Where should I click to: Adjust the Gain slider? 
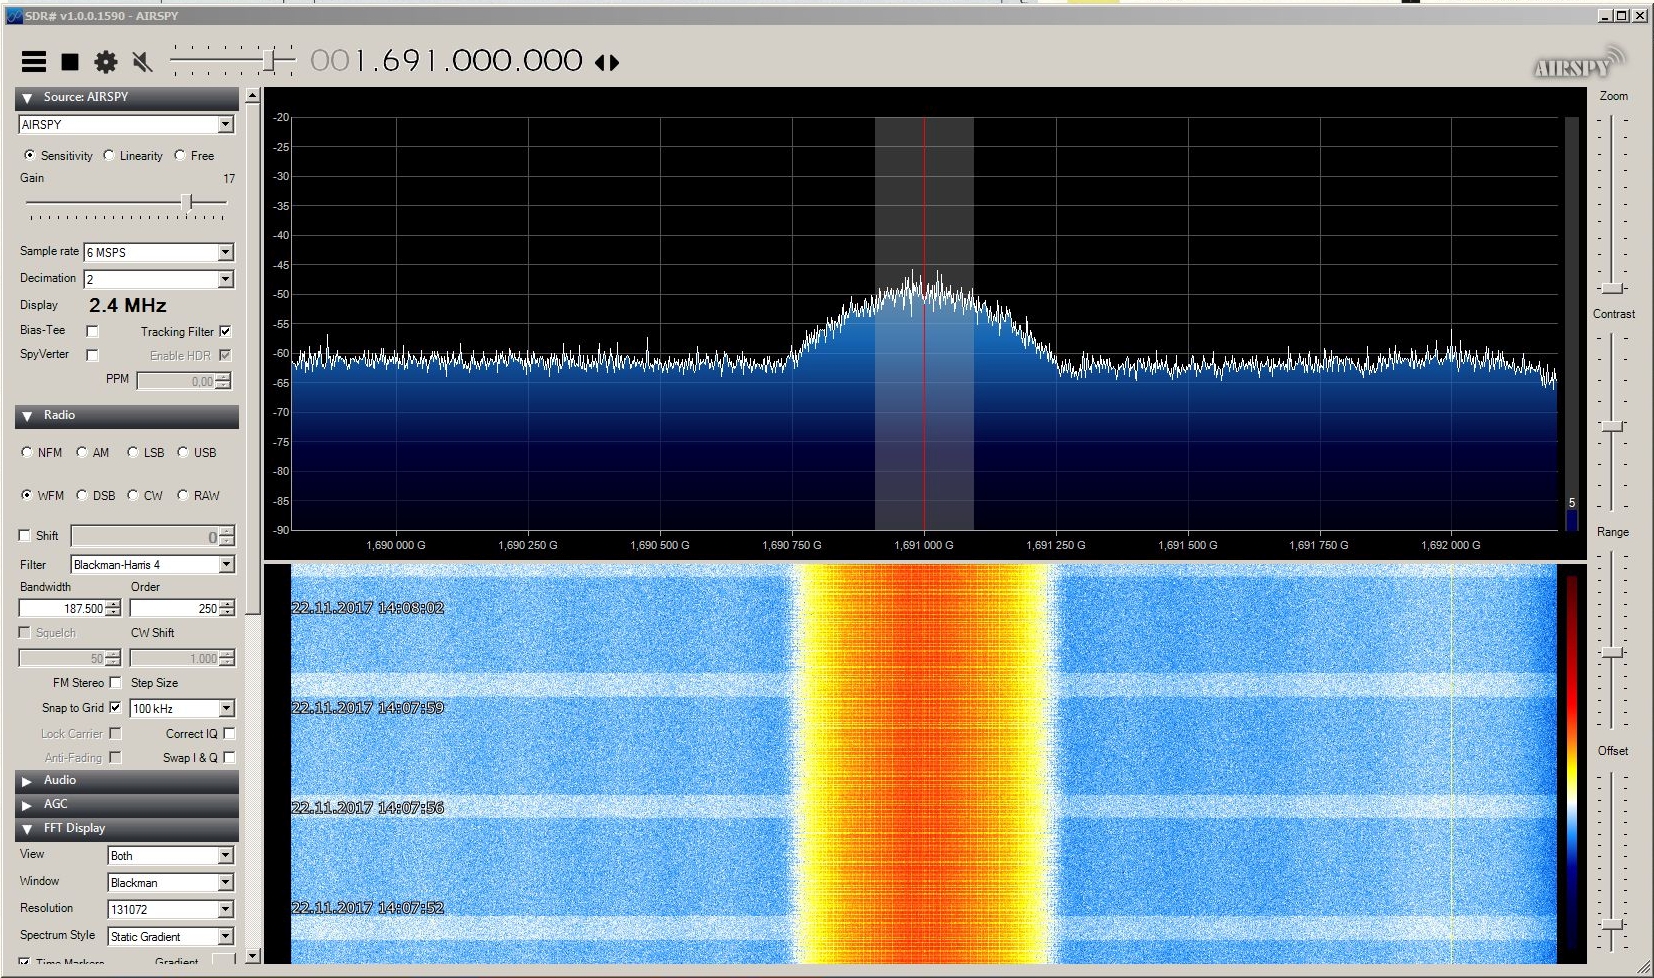click(x=188, y=202)
